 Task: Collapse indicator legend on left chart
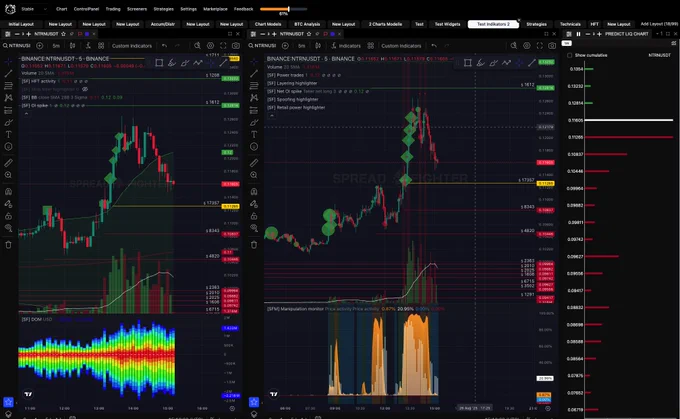[26, 114]
